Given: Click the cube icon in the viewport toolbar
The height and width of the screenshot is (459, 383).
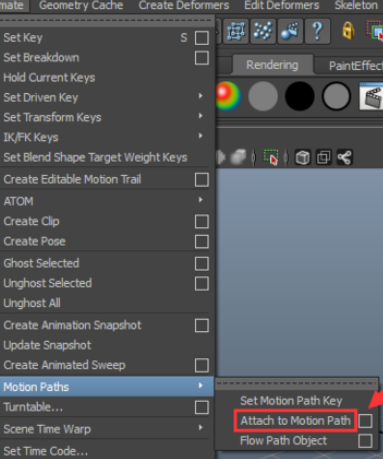Looking at the screenshot, I should coord(303,157).
